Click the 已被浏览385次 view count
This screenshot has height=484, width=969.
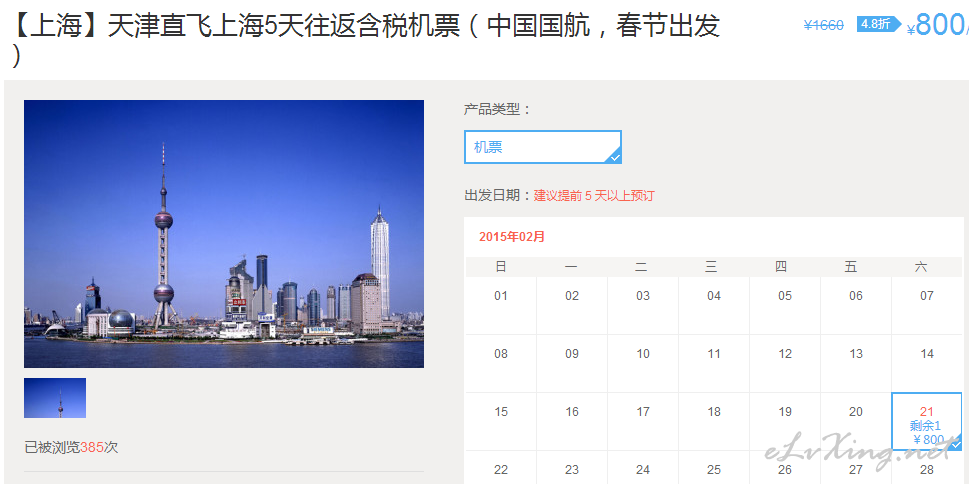click(71, 448)
